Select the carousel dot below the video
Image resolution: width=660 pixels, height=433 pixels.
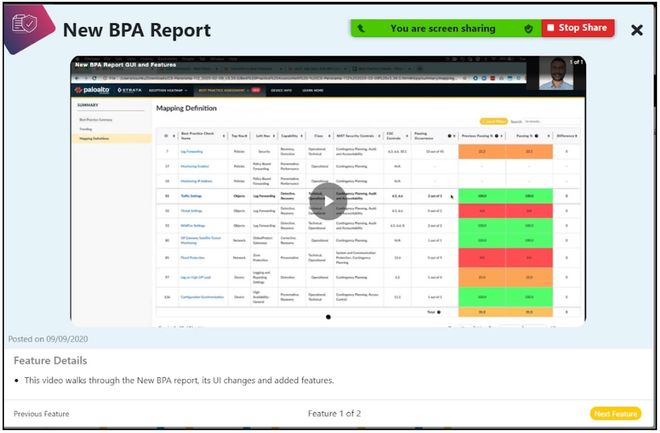tap(328, 317)
